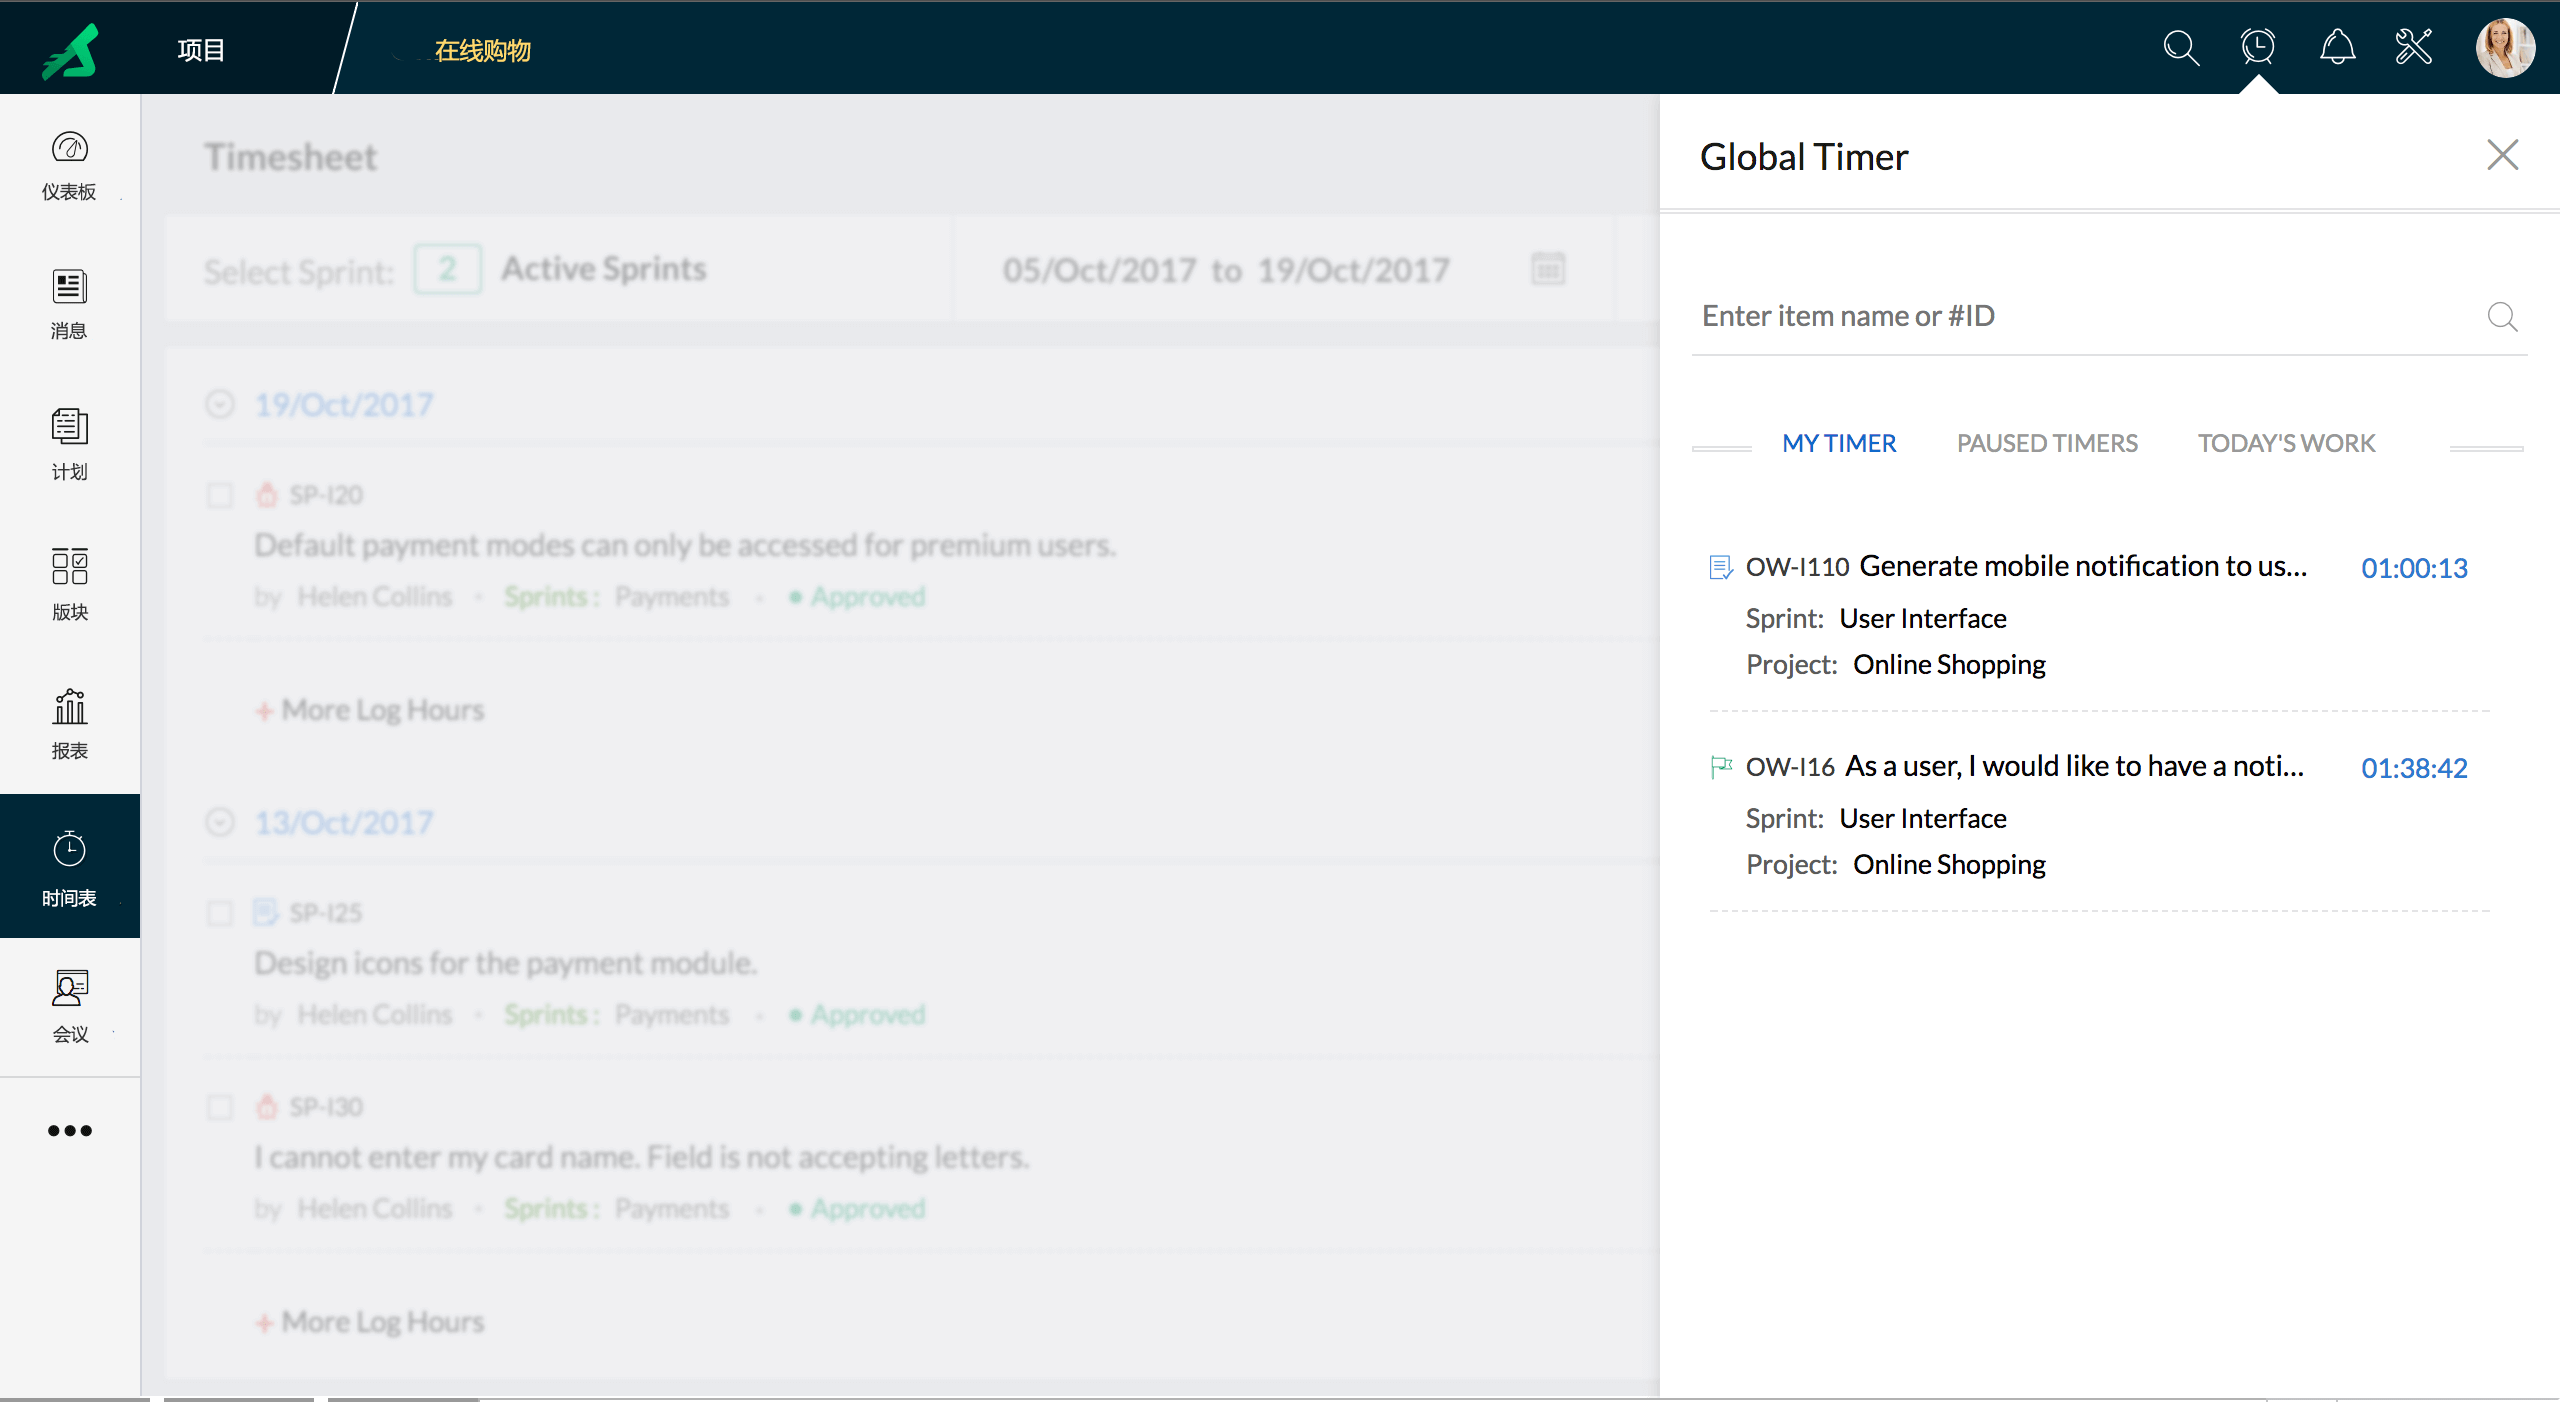Open the 消息 feed sidebar icon
The height and width of the screenshot is (1402, 2560).
69,304
